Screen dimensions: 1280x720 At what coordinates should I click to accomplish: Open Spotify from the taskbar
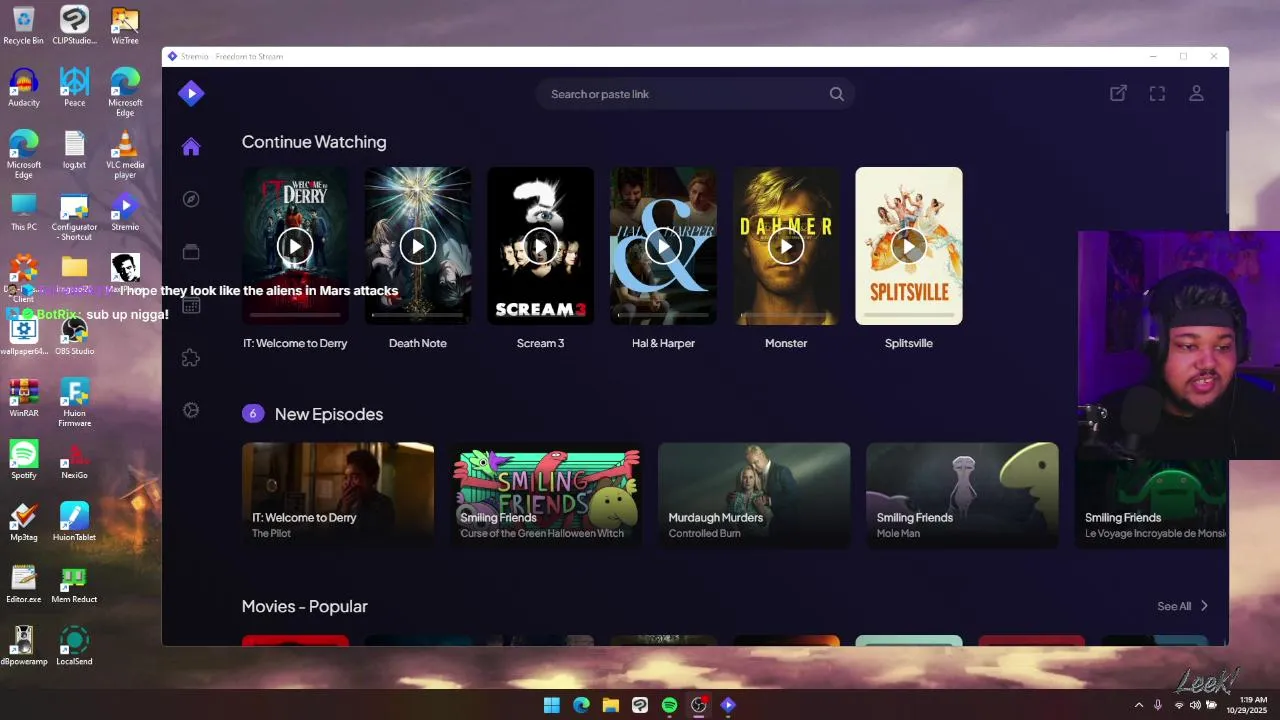point(670,705)
